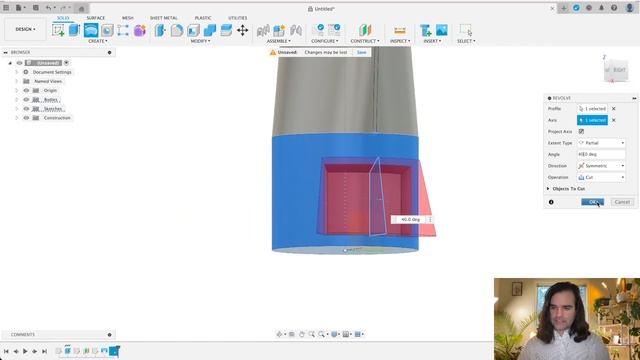Switch to the Utilities tab
This screenshot has height=360, width=640.
coord(238,18)
